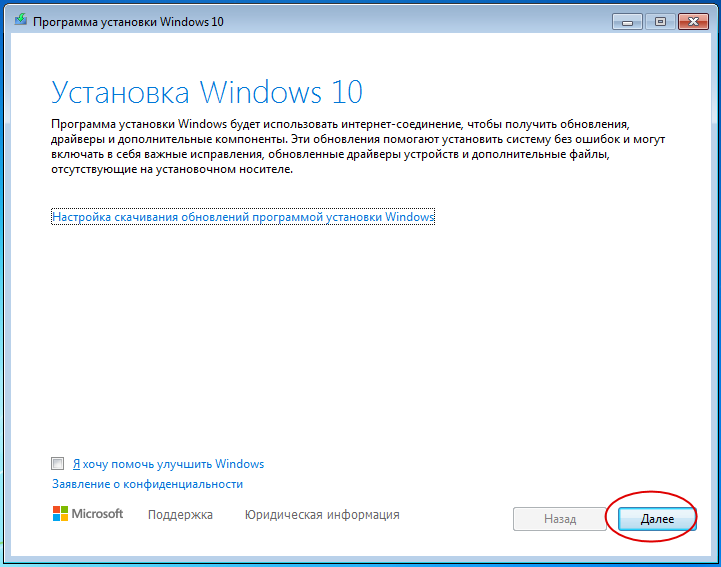Close the Windows 10 setup window
This screenshot has height=567, width=721.
pyautogui.click(x=693, y=22)
